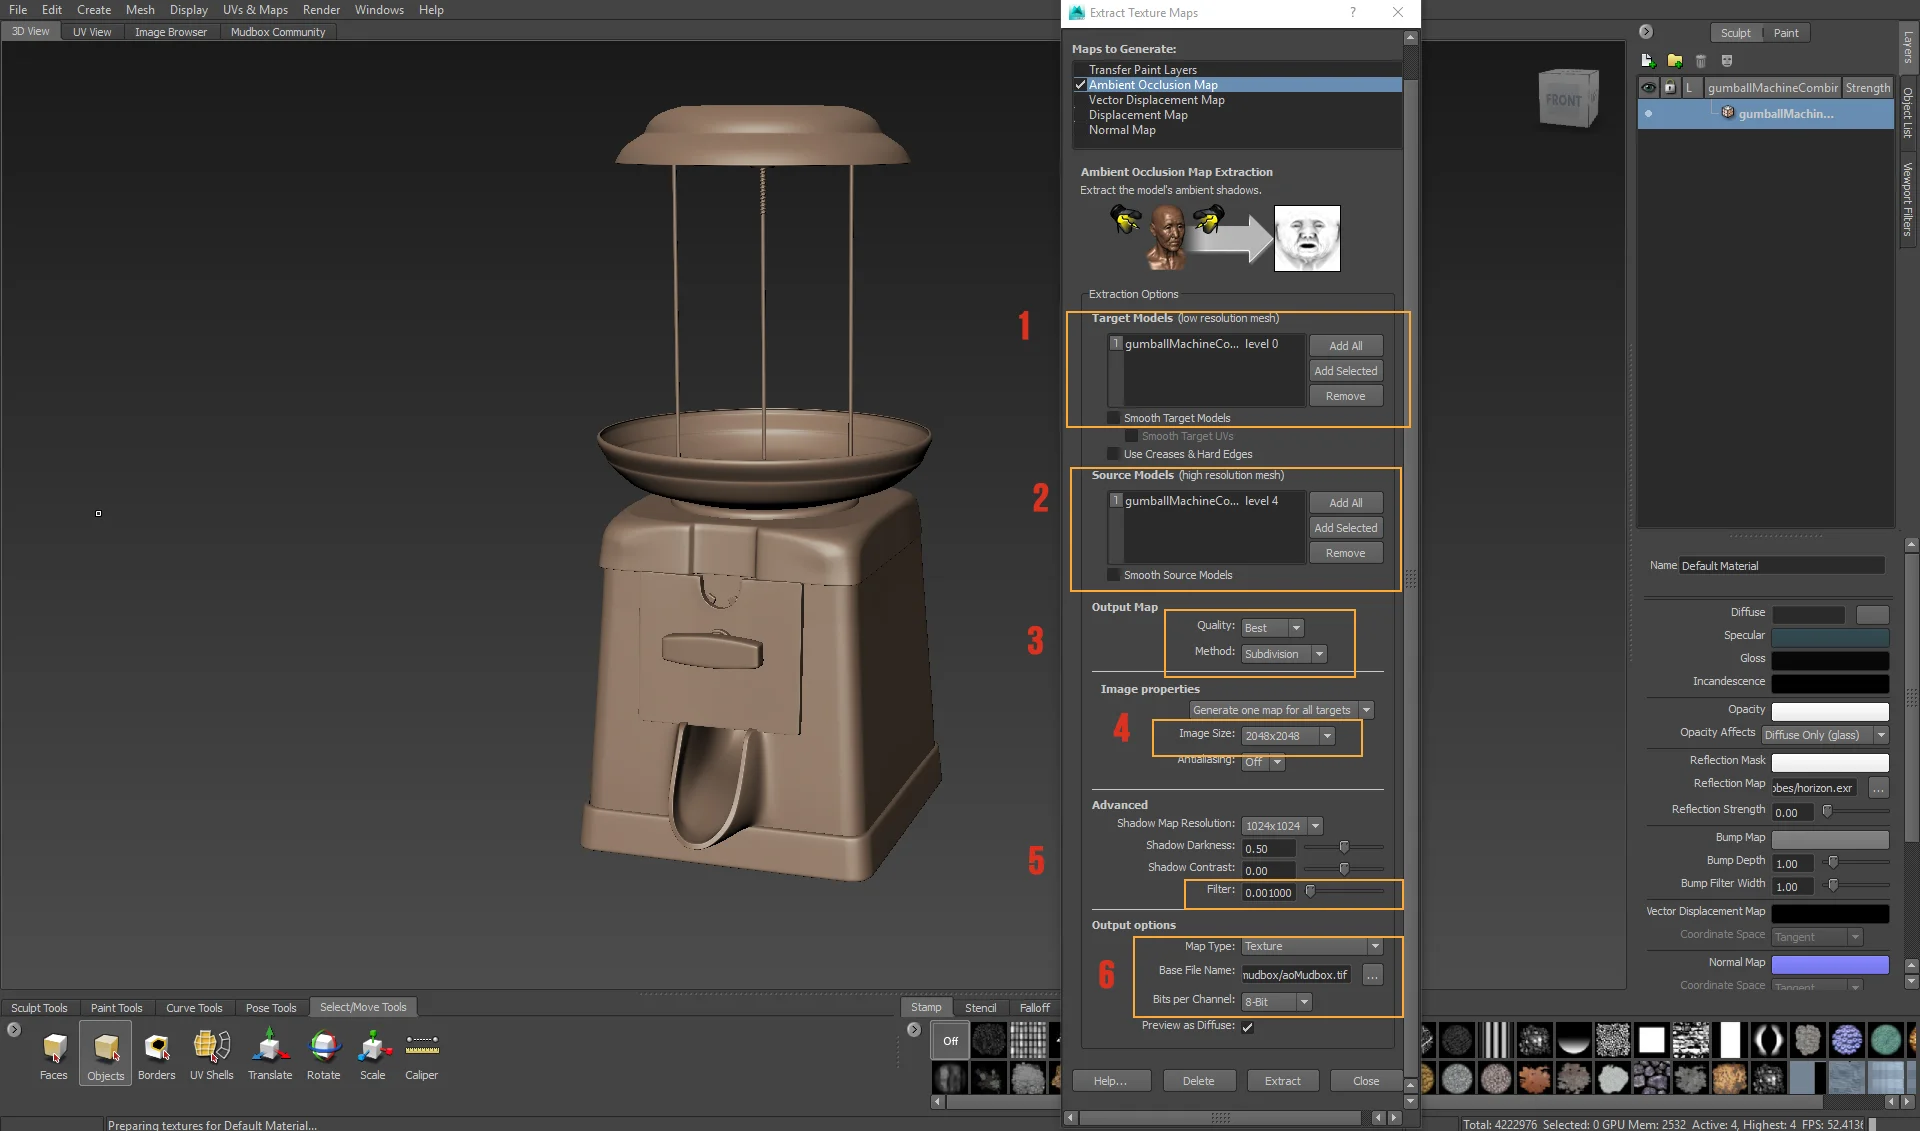Screen dimensions: 1920x1131
Task: Click the Shadow Darkness slider handle
Action: pos(1344,847)
